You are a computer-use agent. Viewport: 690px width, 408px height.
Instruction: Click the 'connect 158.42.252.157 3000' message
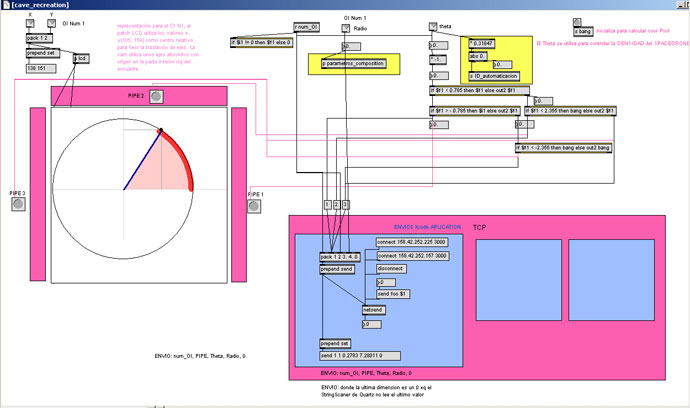(x=411, y=256)
